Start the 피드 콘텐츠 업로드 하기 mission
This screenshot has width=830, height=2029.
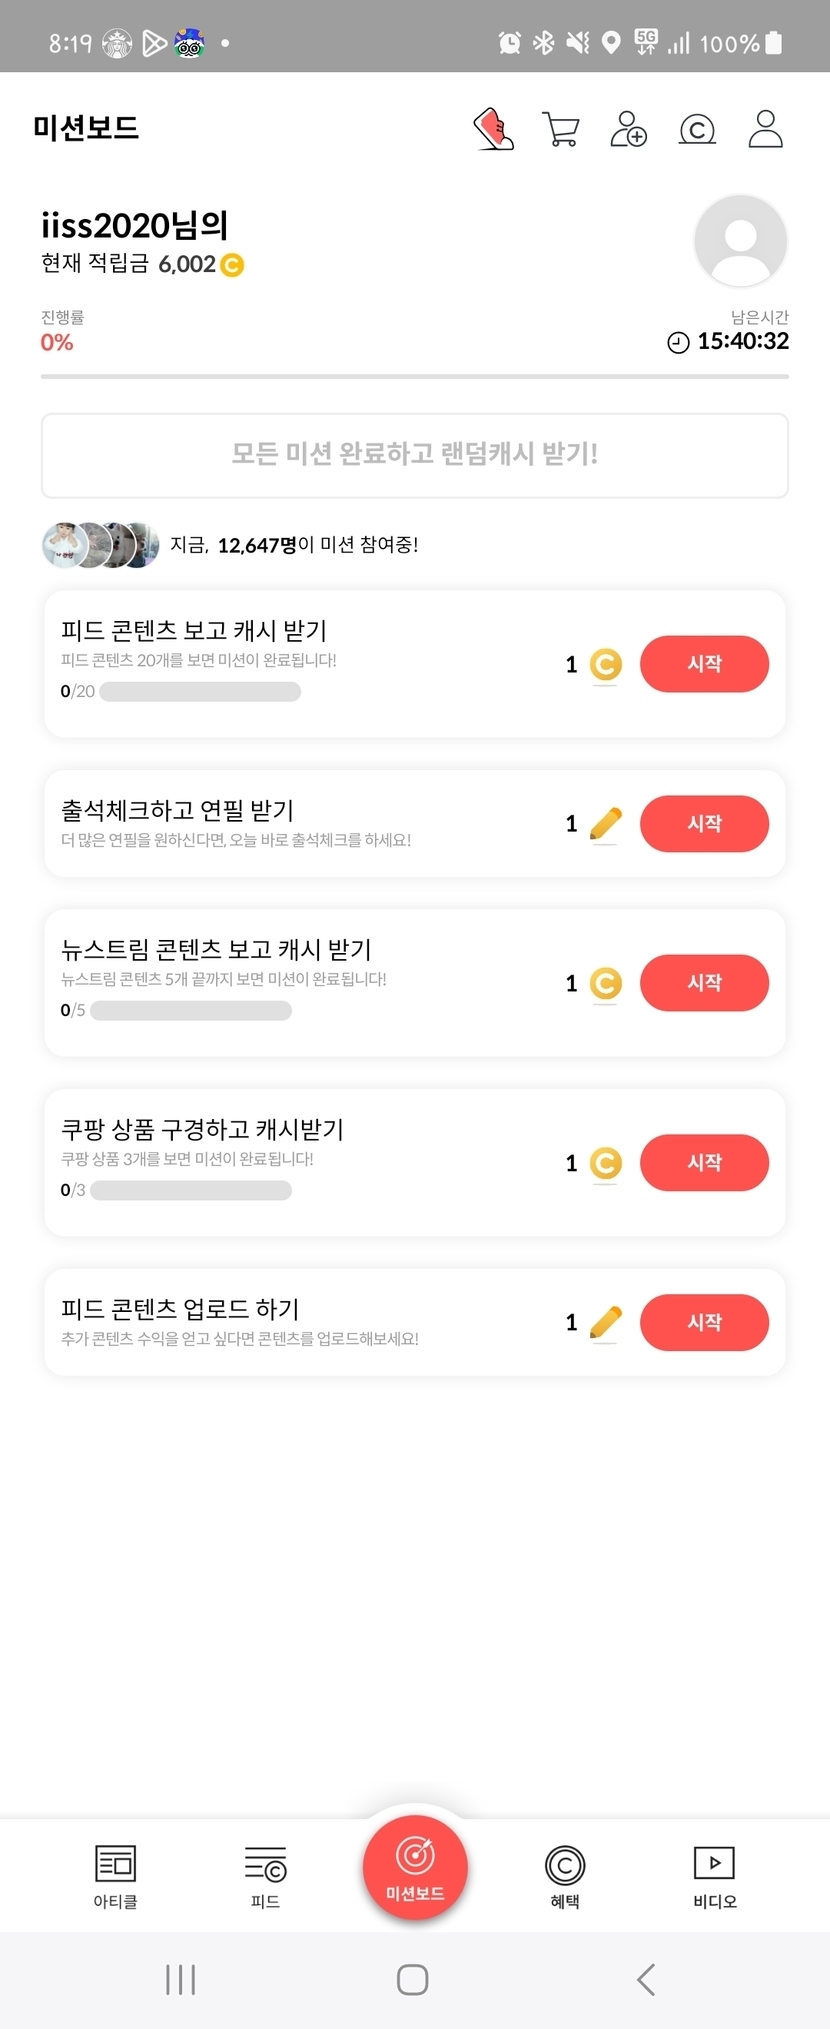coord(704,1322)
